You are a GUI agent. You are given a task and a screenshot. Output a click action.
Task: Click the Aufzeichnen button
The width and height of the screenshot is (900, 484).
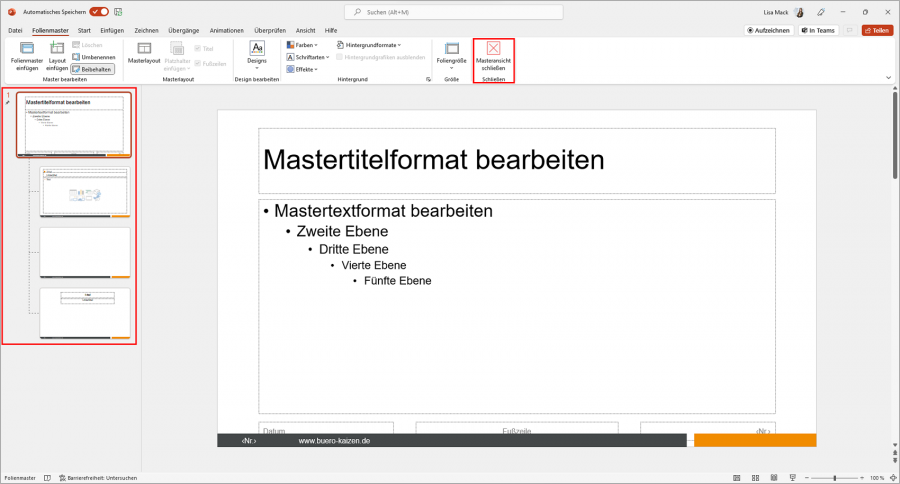pos(769,30)
